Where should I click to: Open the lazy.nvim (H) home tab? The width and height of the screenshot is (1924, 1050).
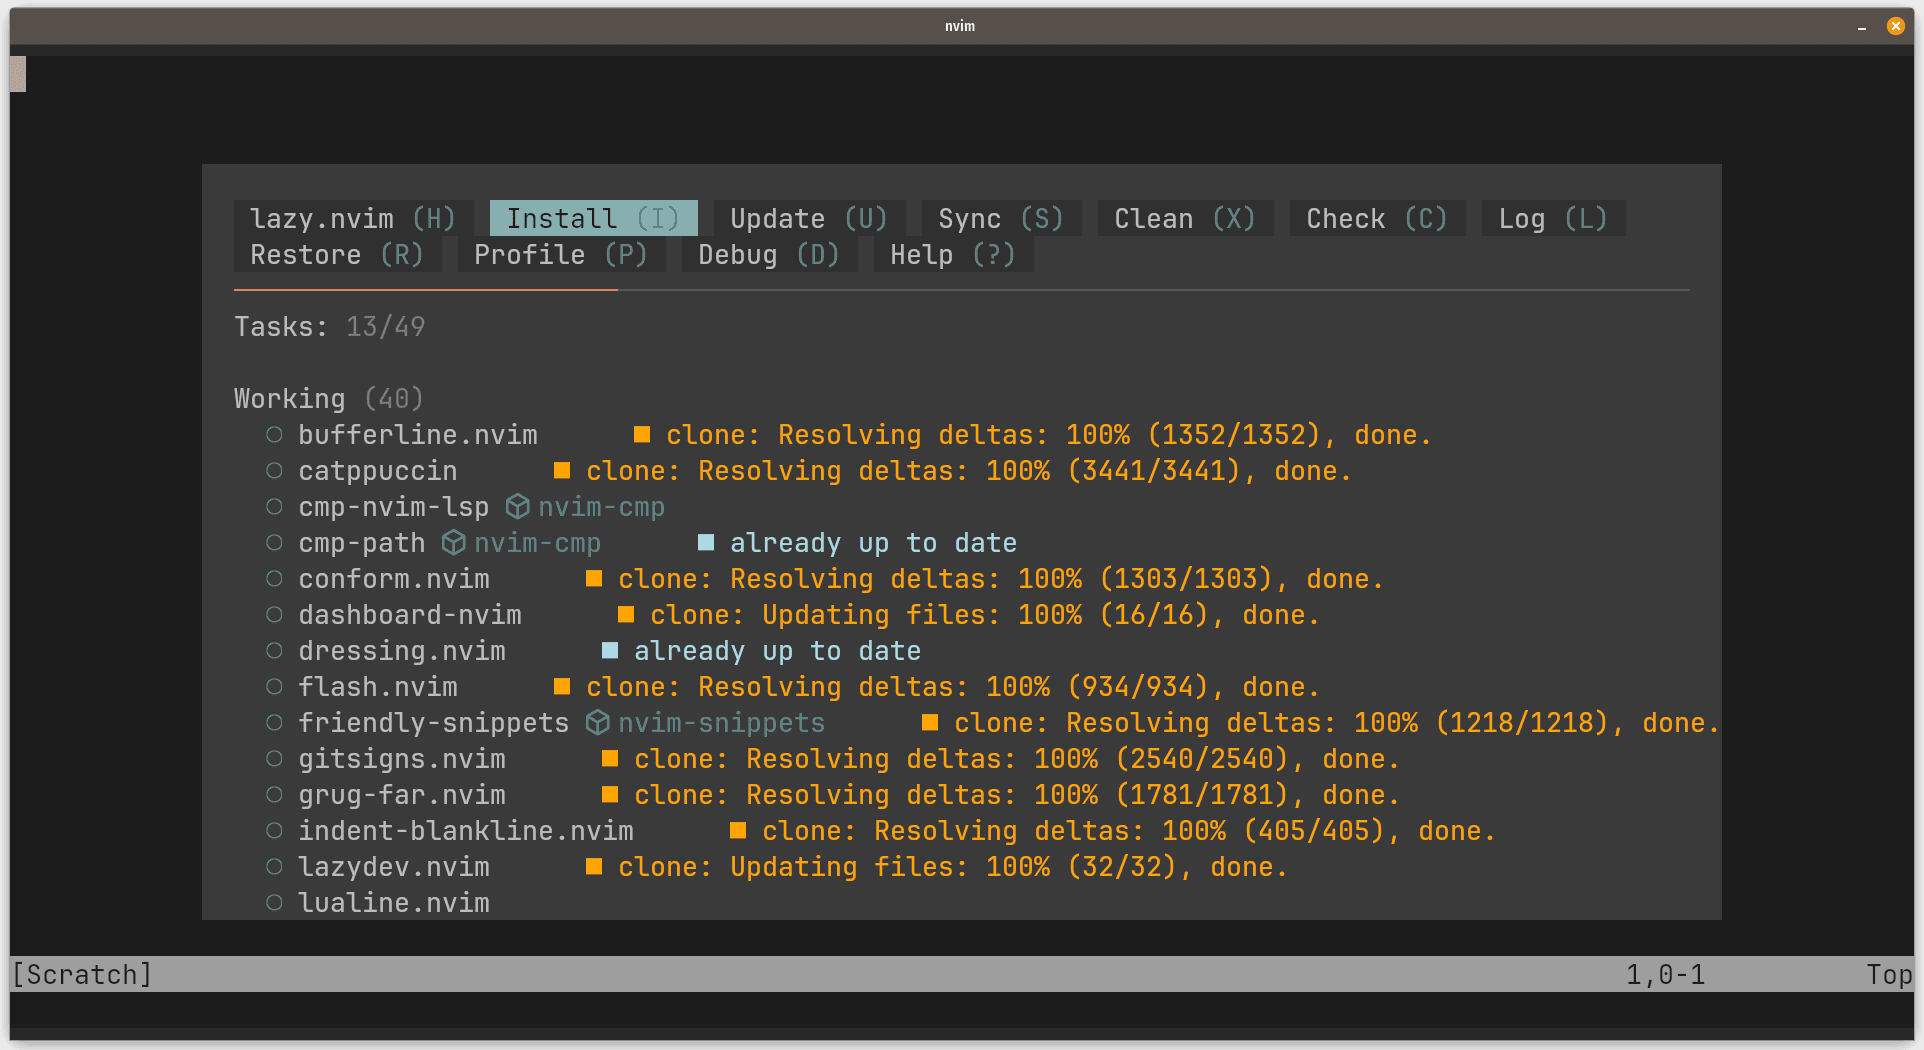(x=353, y=219)
